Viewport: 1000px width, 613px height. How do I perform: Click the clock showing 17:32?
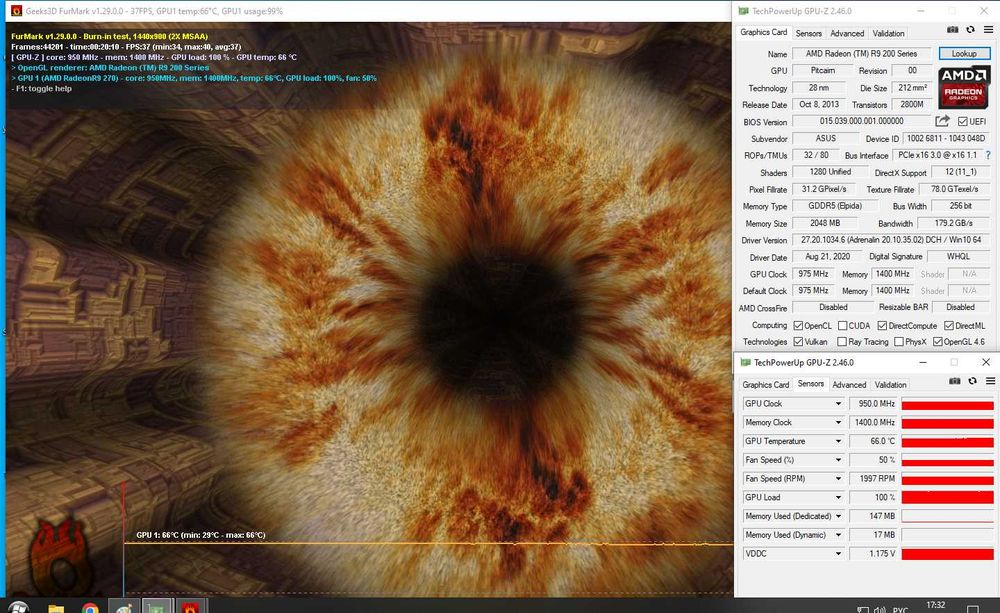pos(936,606)
